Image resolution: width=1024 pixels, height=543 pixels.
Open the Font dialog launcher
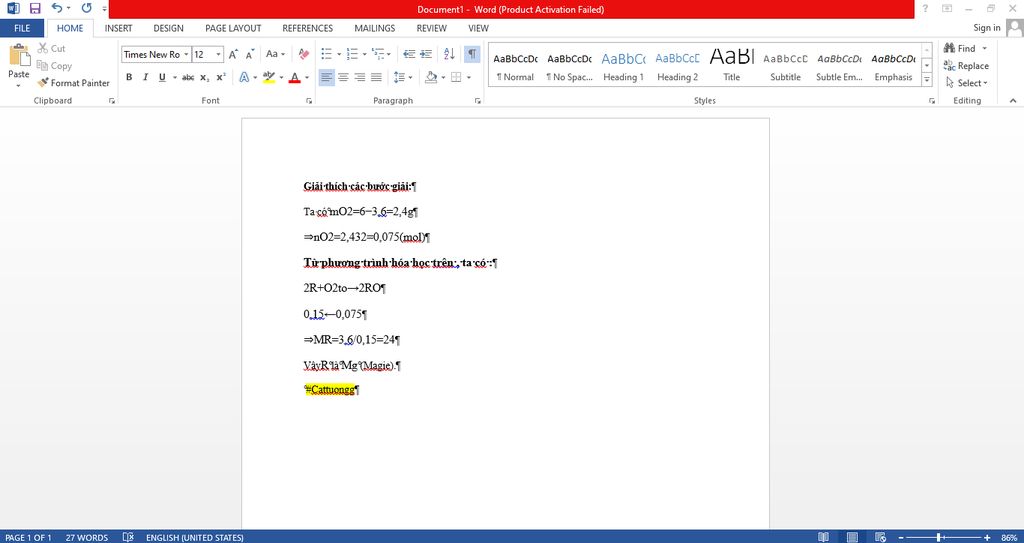coord(308,101)
